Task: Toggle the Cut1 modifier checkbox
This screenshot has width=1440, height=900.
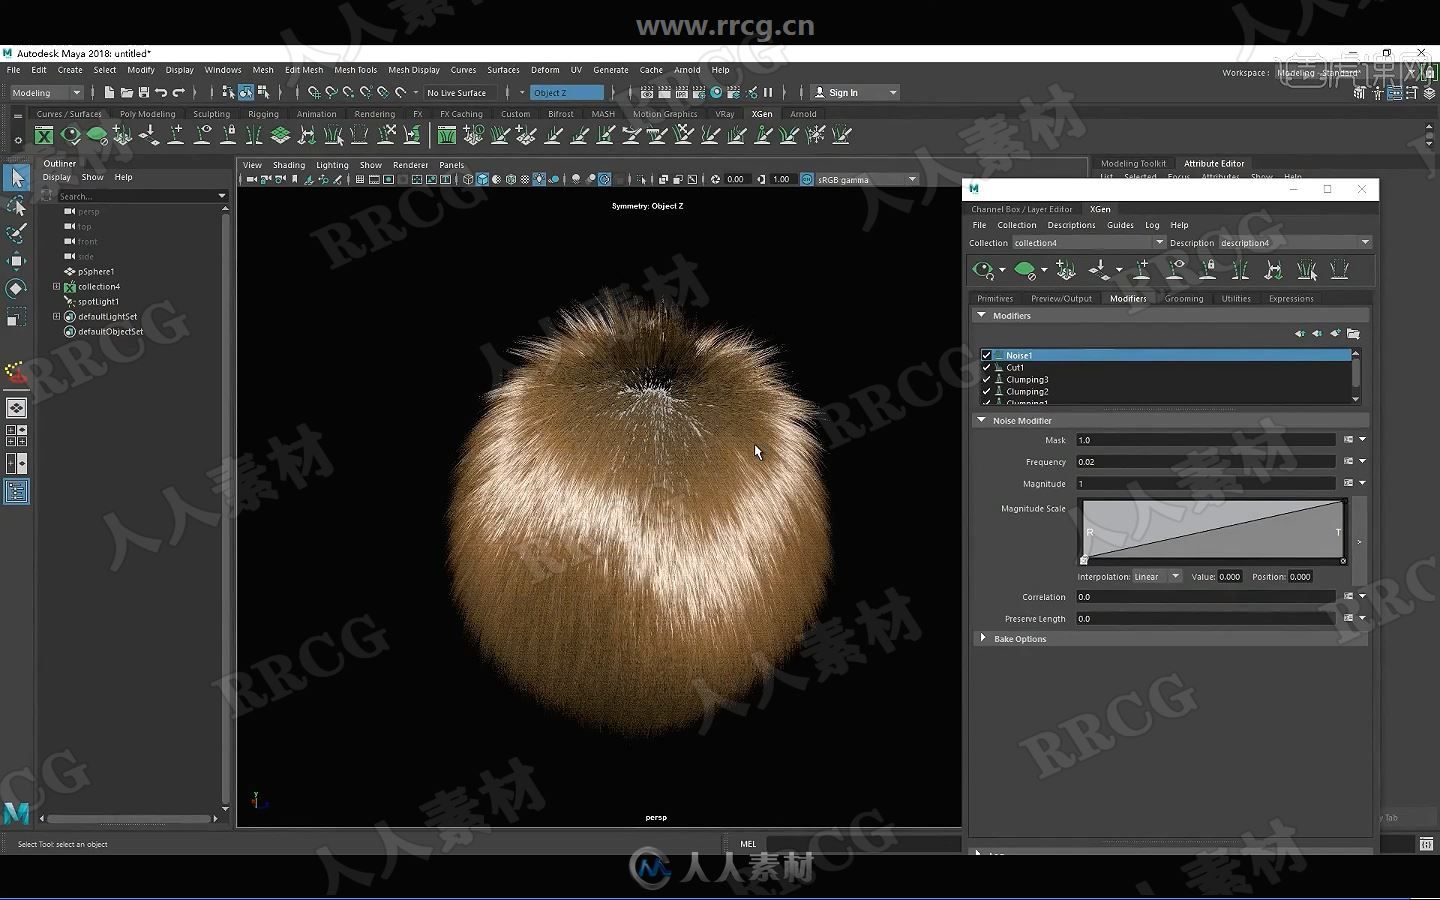Action: click(x=986, y=367)
